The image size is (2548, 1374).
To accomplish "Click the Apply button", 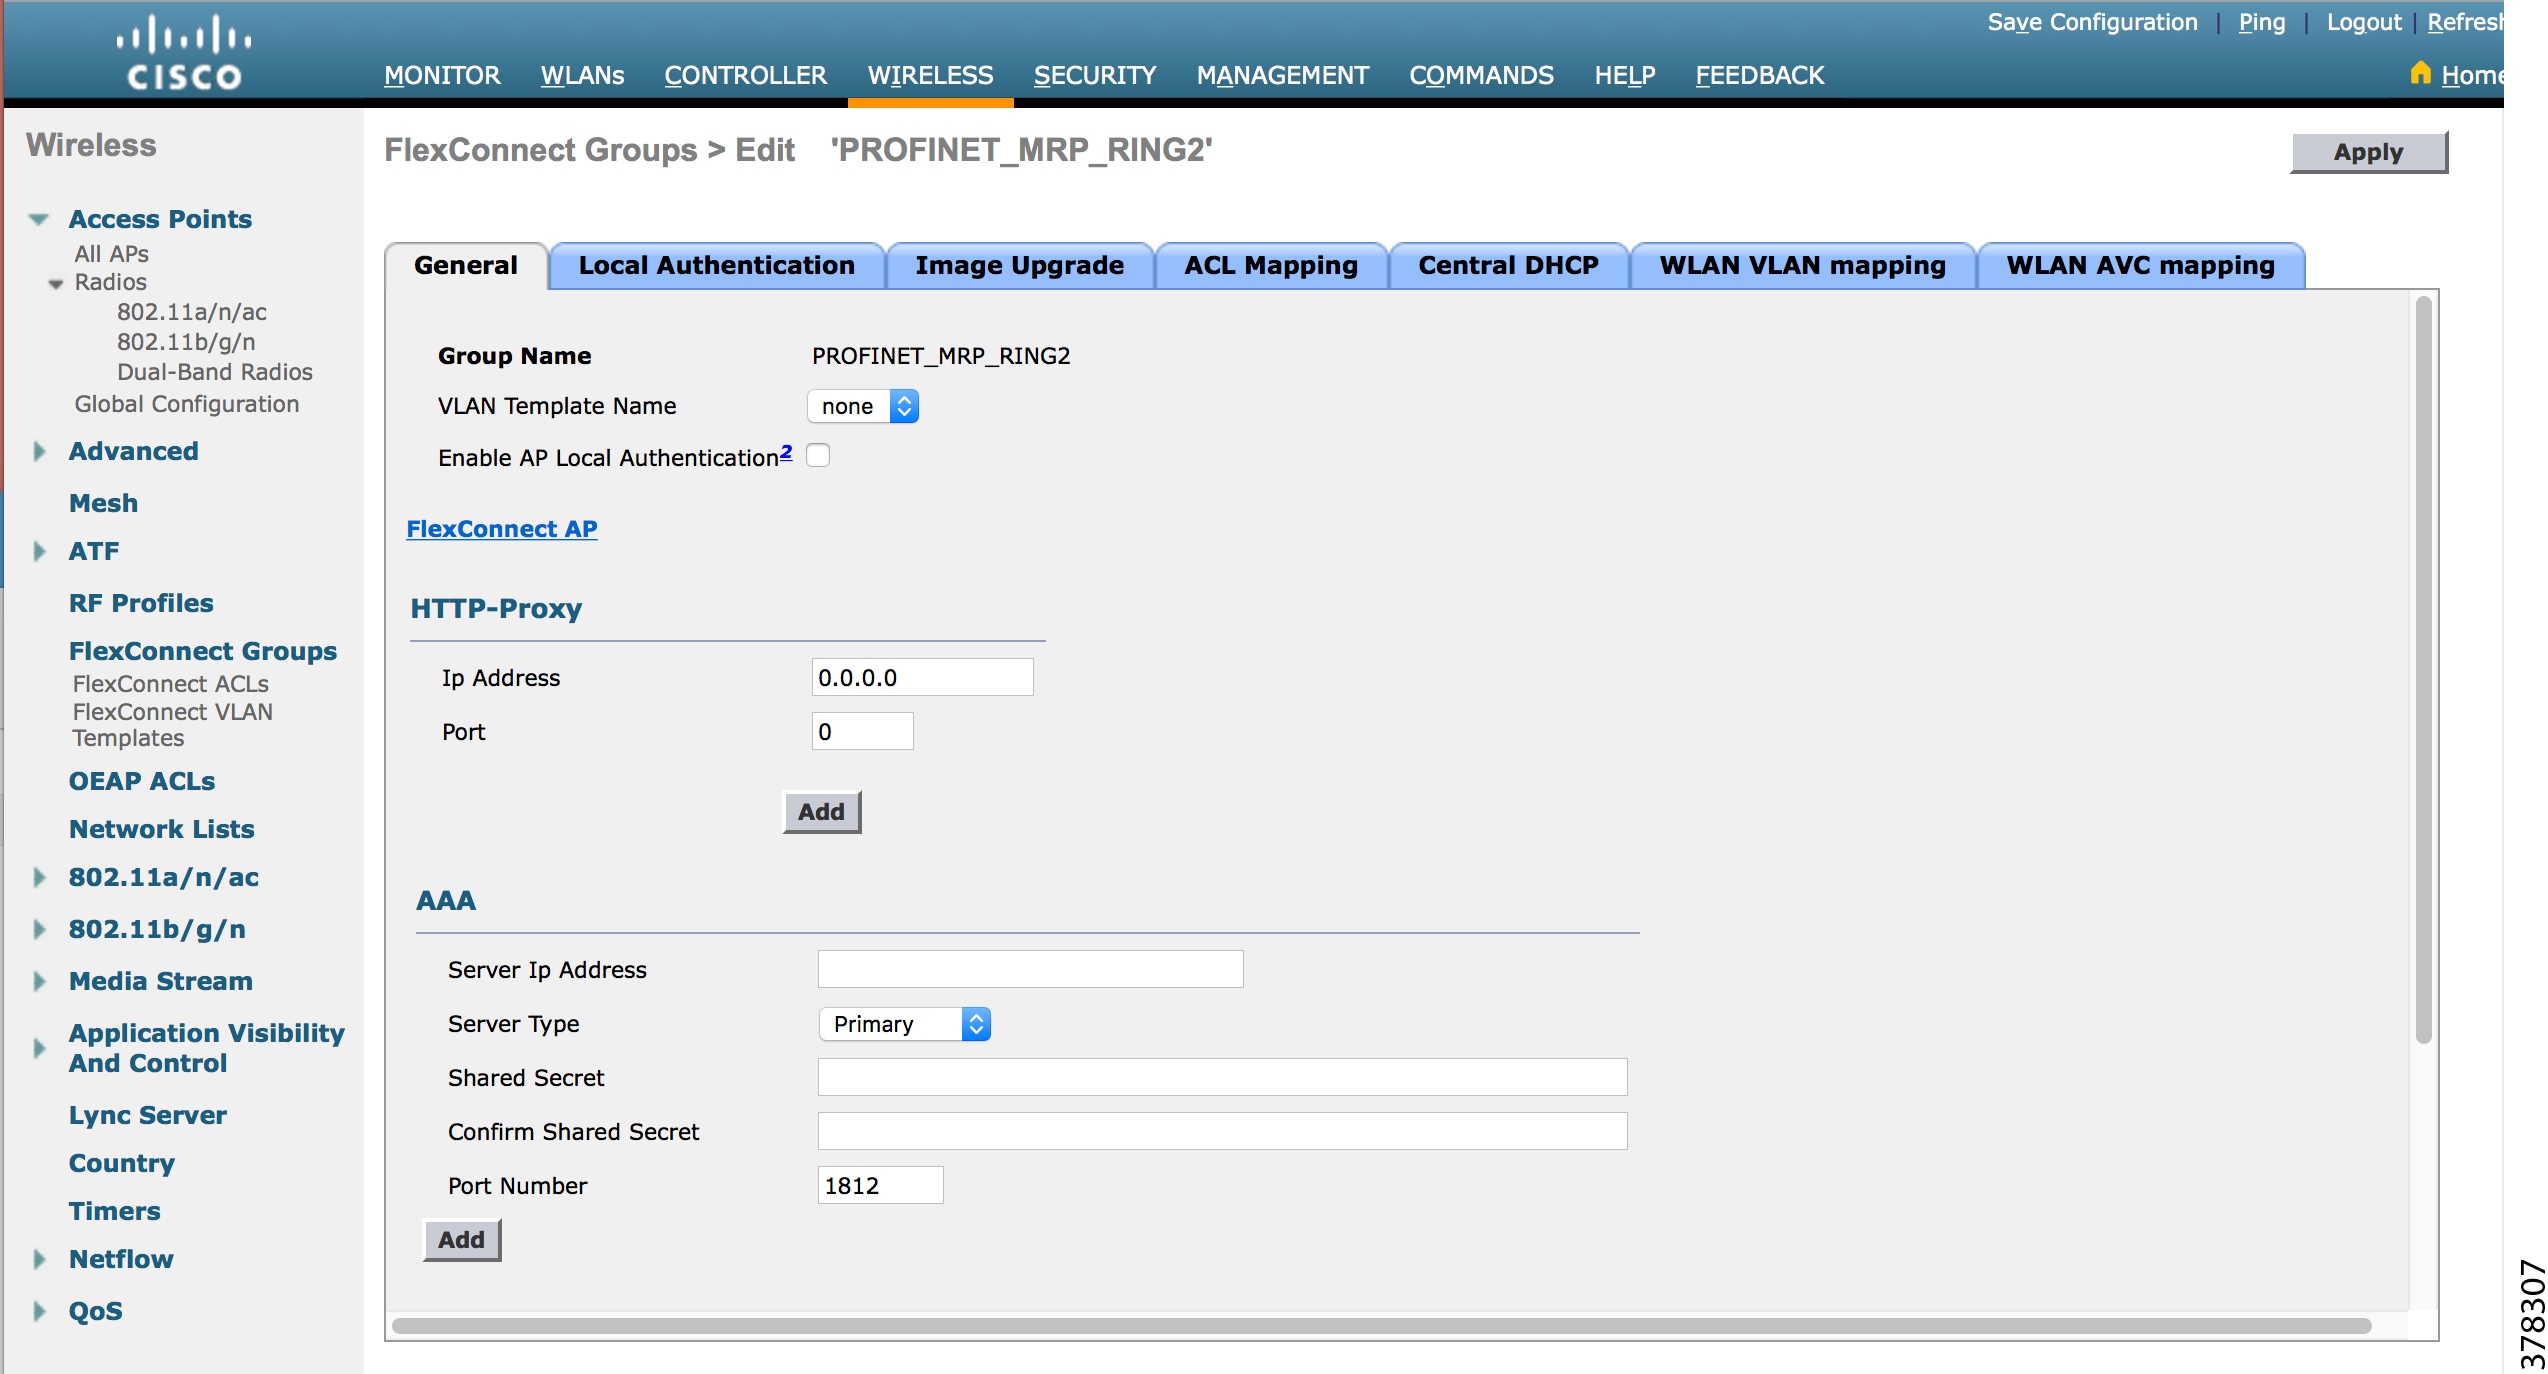I will [x=2369, y=152].
